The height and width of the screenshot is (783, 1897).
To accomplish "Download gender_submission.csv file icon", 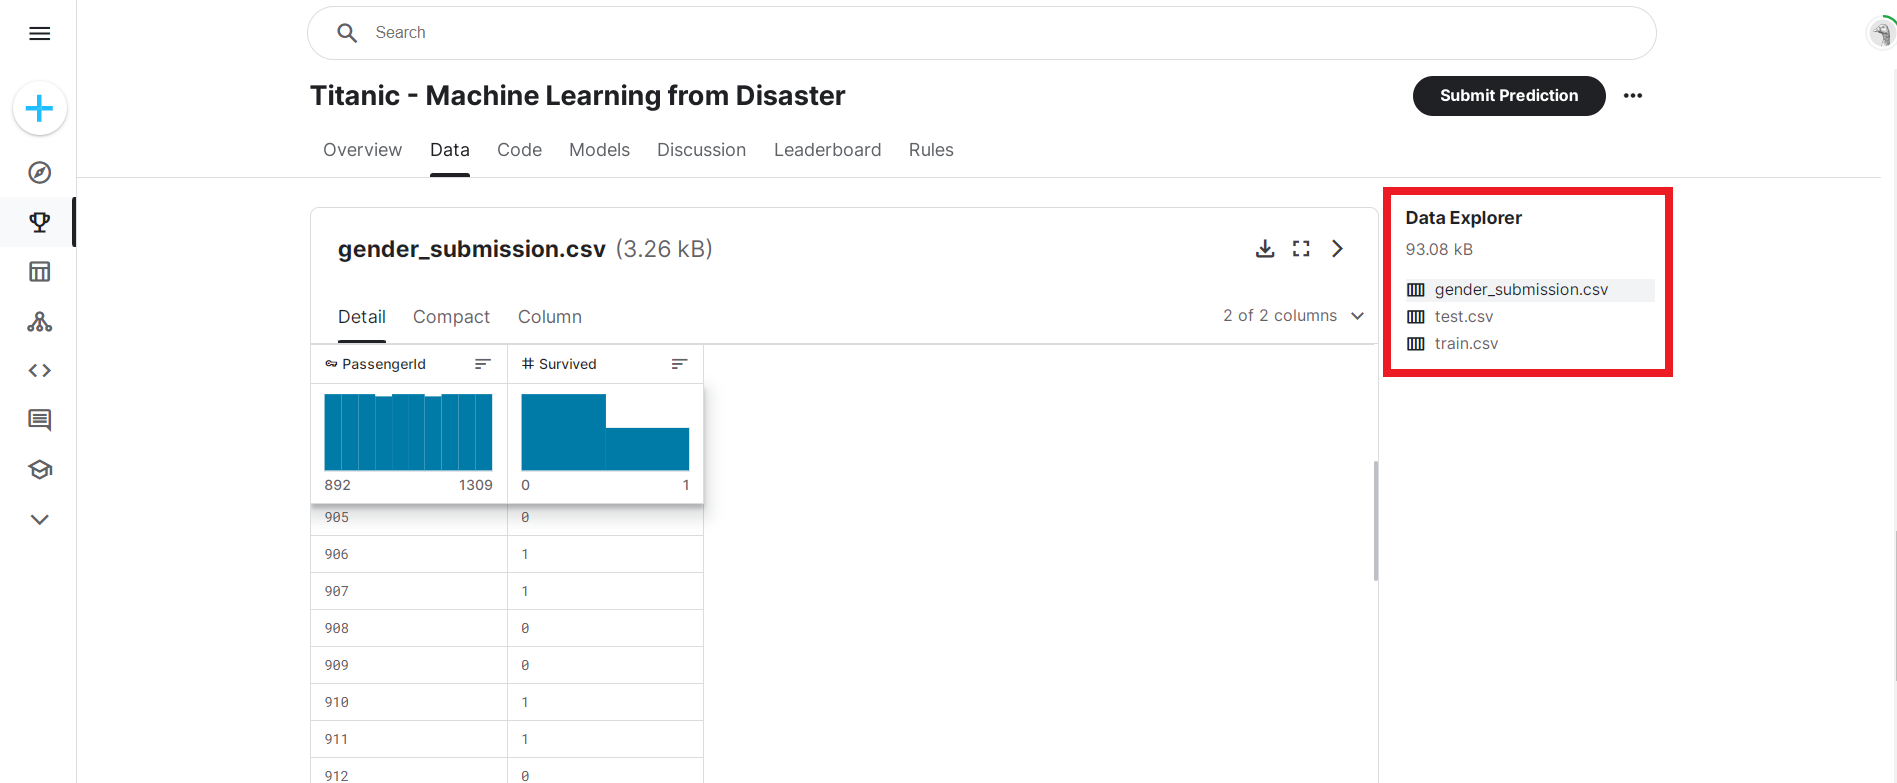I will (1265, 249).
